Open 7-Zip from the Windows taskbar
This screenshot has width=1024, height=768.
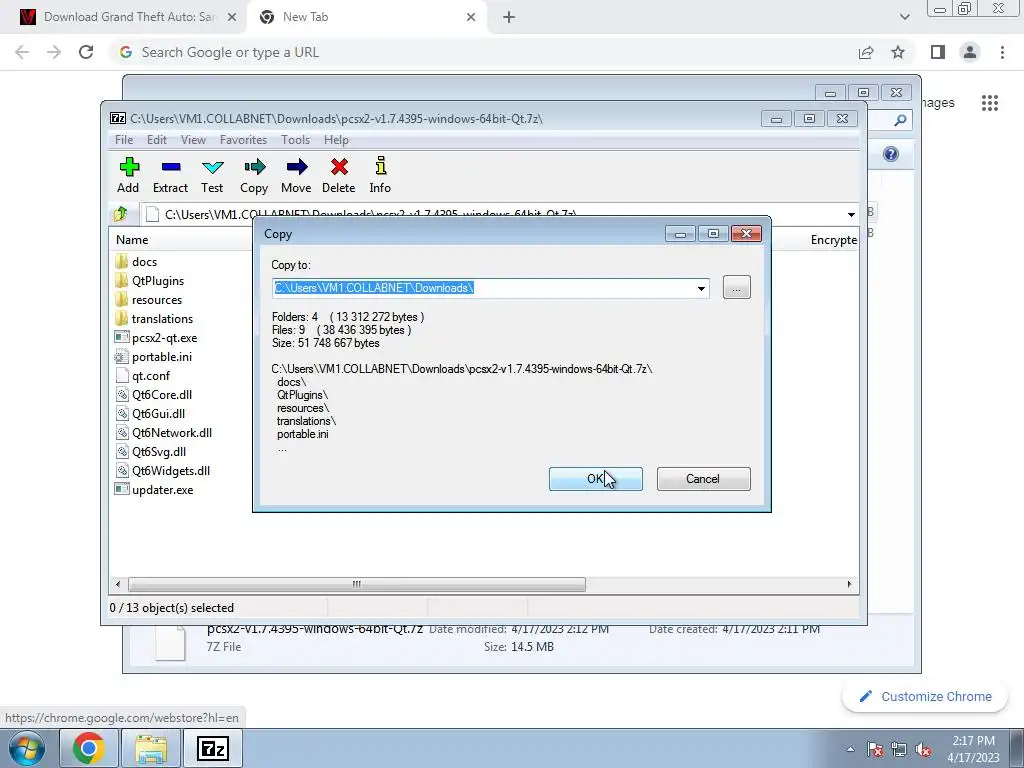(x=213, y=748)
